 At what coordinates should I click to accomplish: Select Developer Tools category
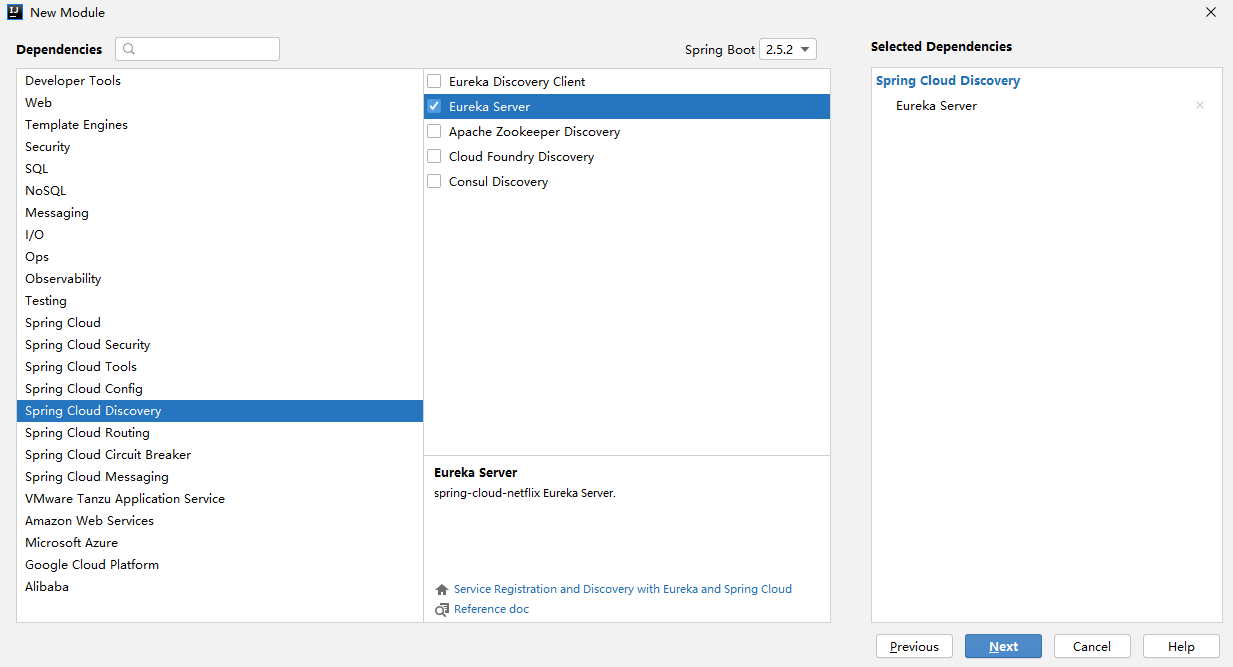pyautogui.click(x=220, y=81)
